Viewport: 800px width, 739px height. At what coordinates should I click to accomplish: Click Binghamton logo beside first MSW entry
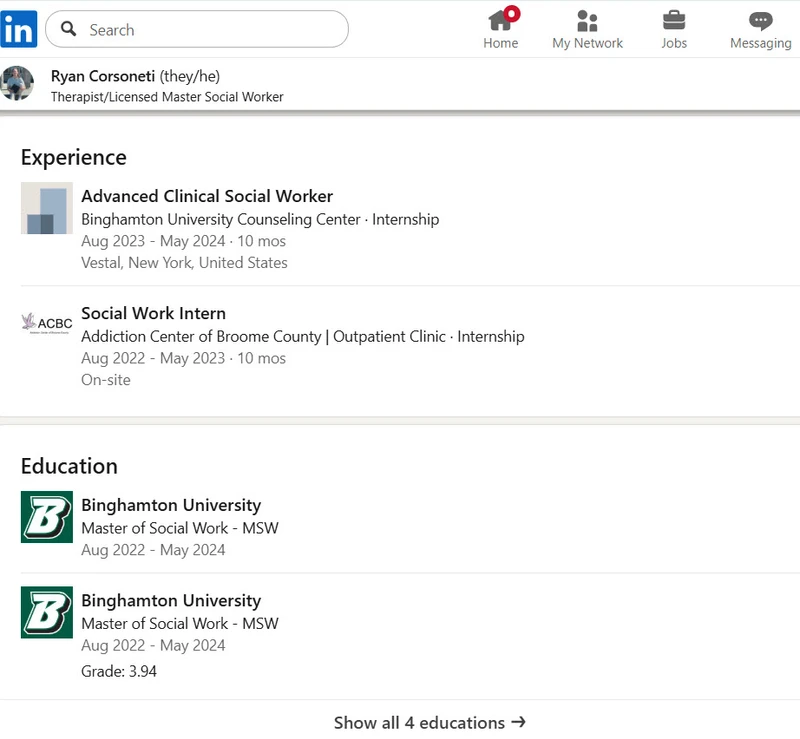(x=47, y=517)
